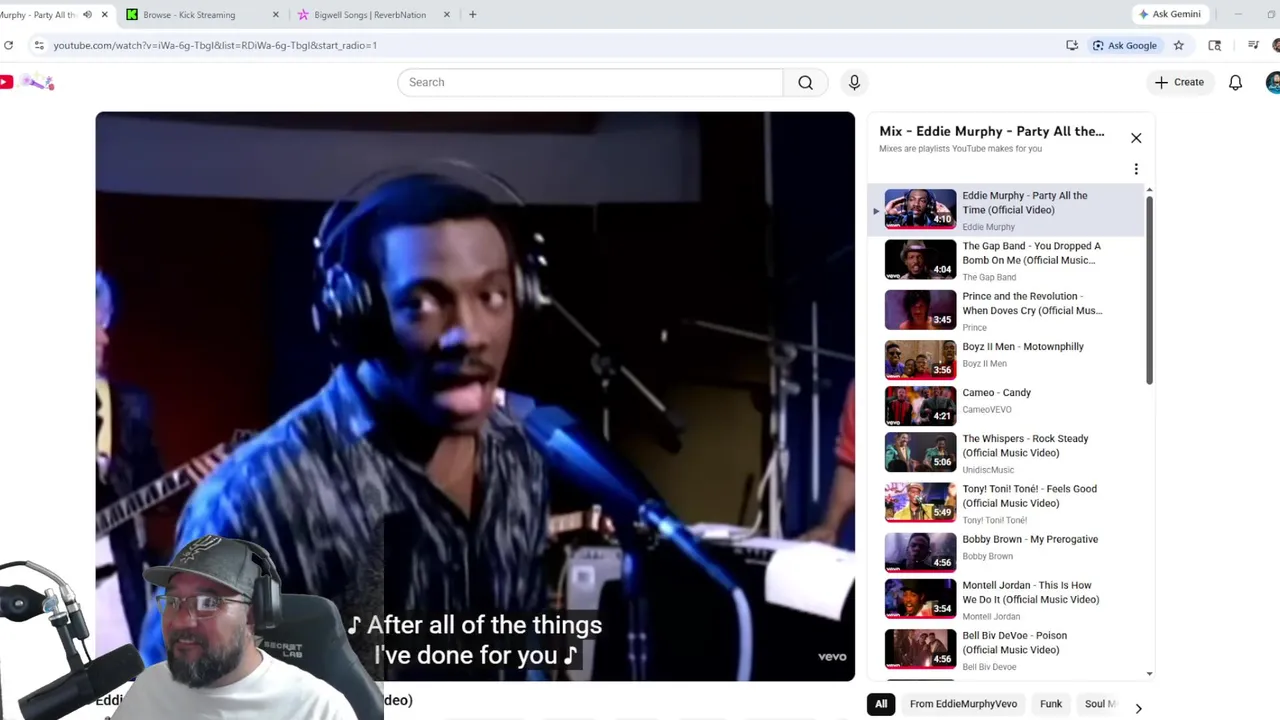Screen dimensions: 1280x720
Task: Click Ask Gemini button
Action: 1169,14
